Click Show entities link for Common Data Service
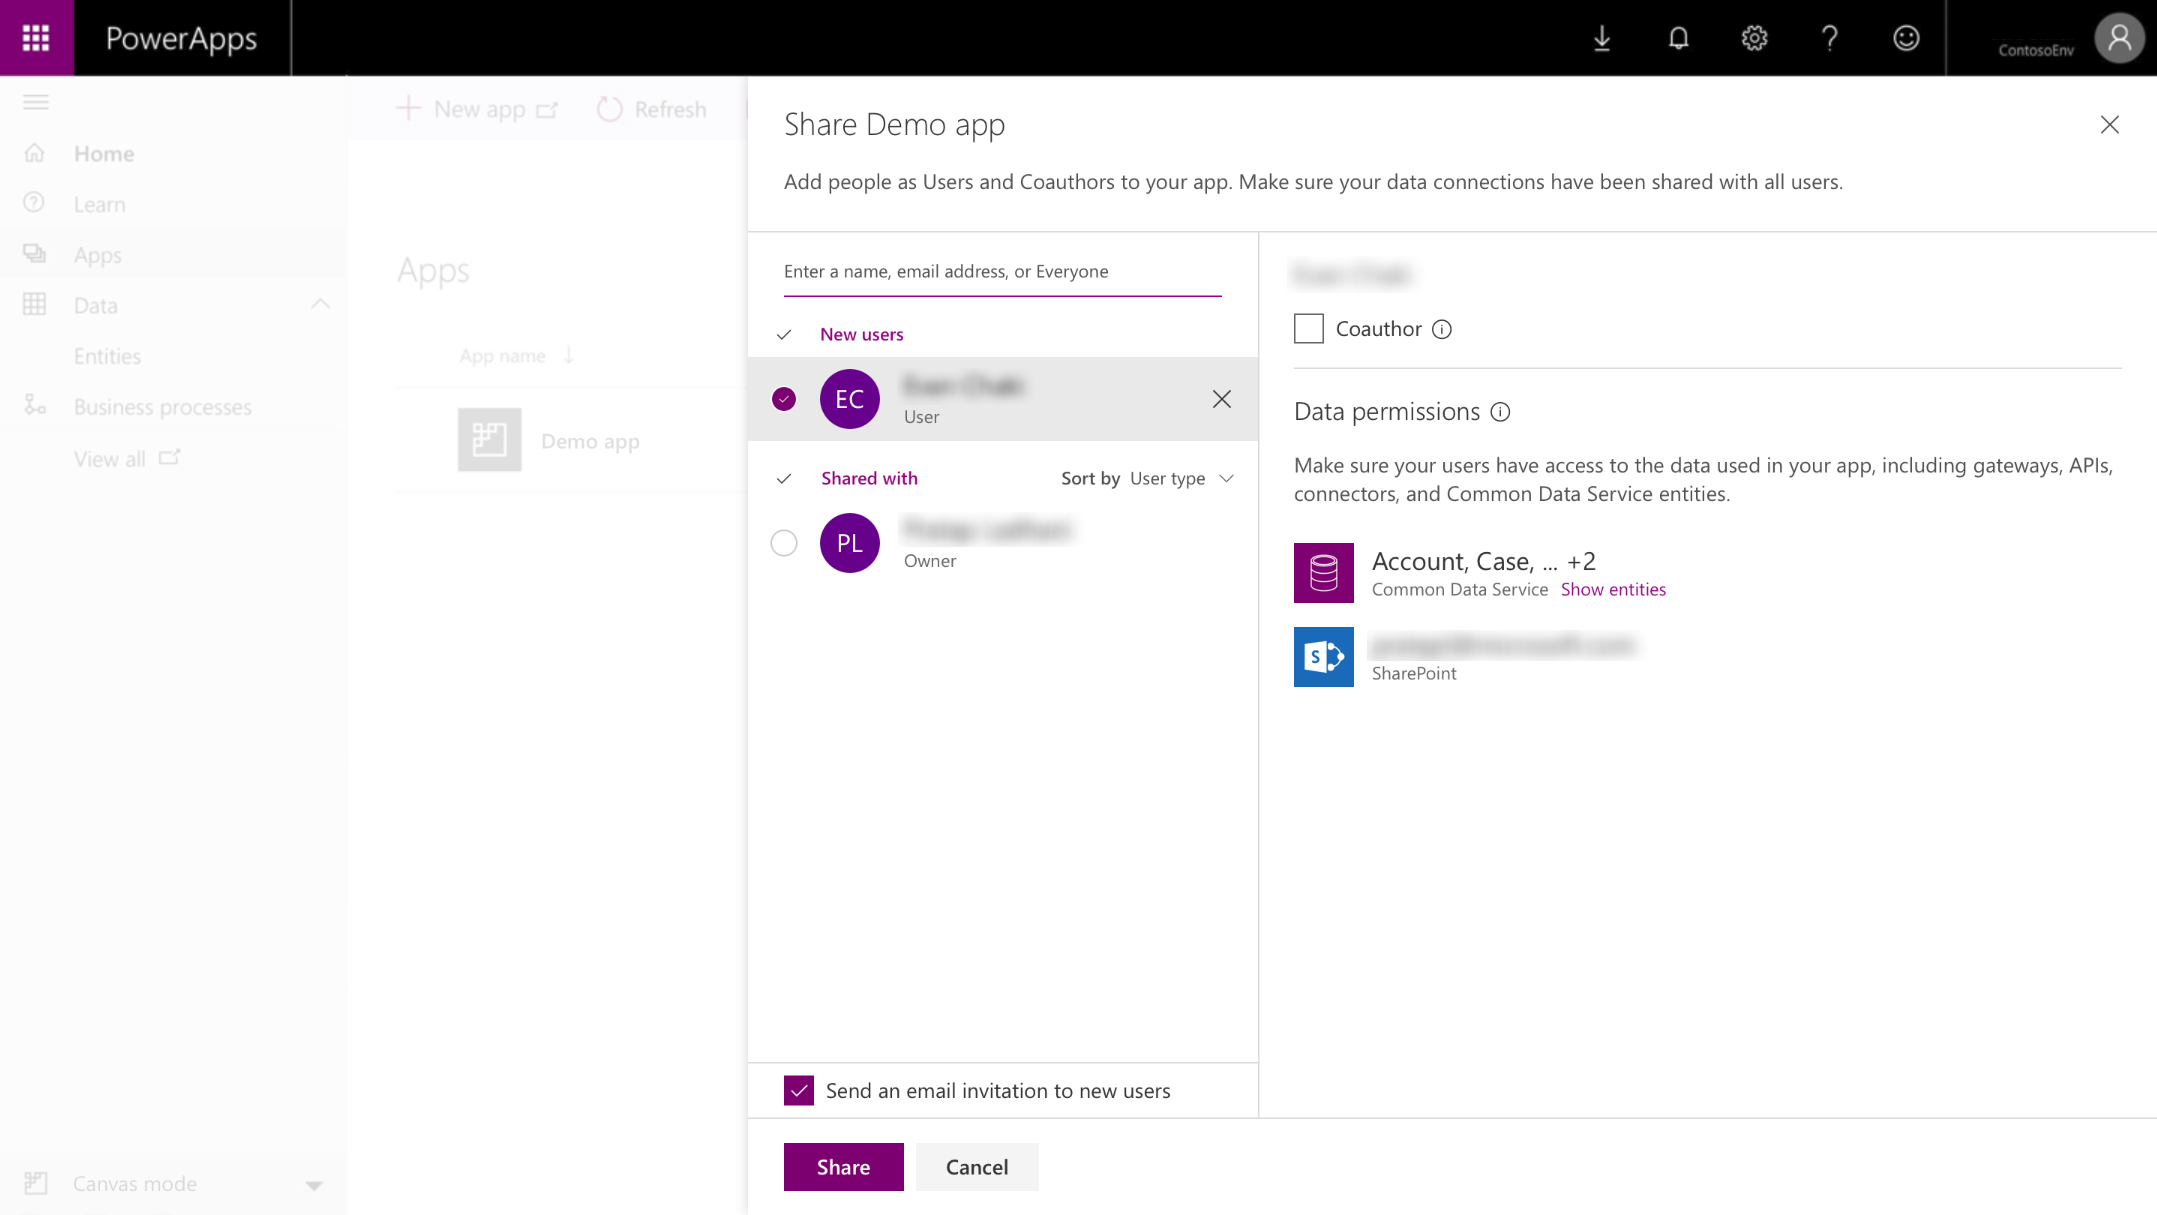The image size is (2157, 1215). [1613, 588]
